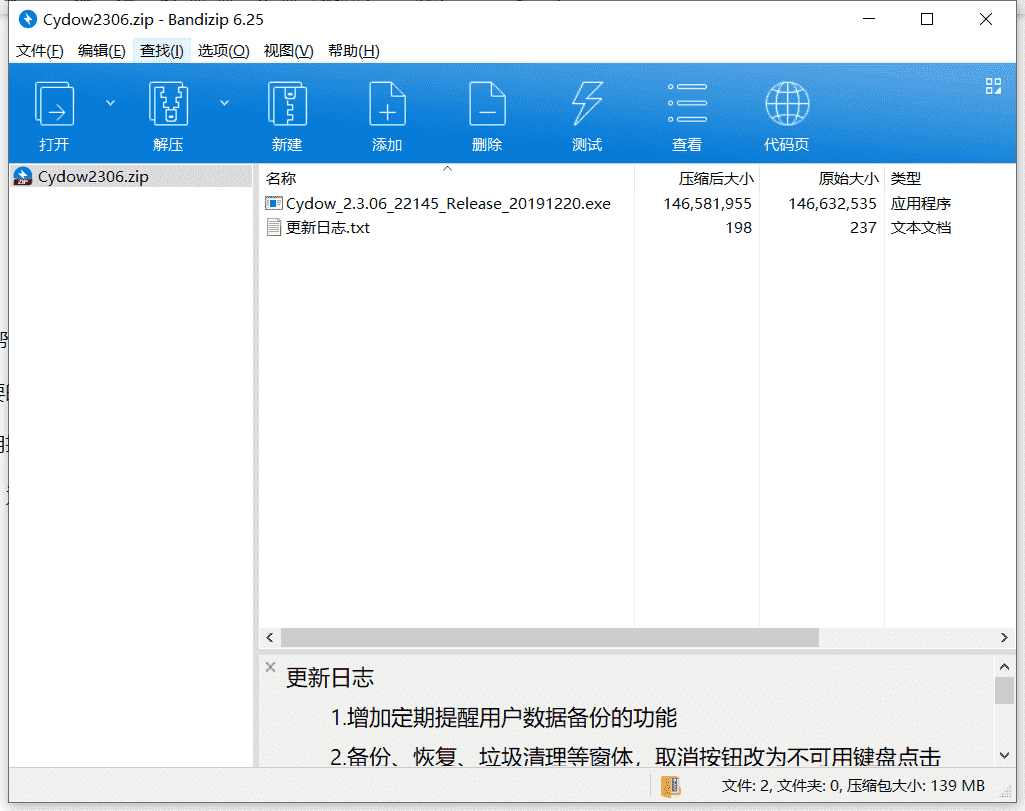Screen dimensions: 1025x811
Task: Expand the Extract button dropdown arrow
Action: pyautogui.click(x=224, y=103)
